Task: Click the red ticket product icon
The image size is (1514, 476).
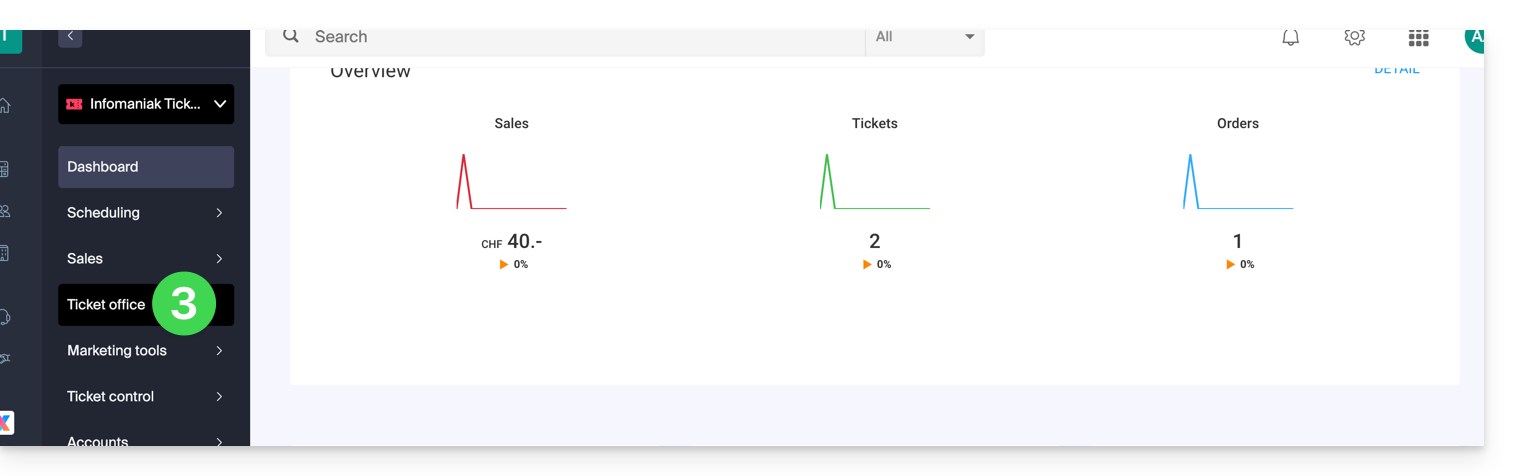Action: point(74,104)
